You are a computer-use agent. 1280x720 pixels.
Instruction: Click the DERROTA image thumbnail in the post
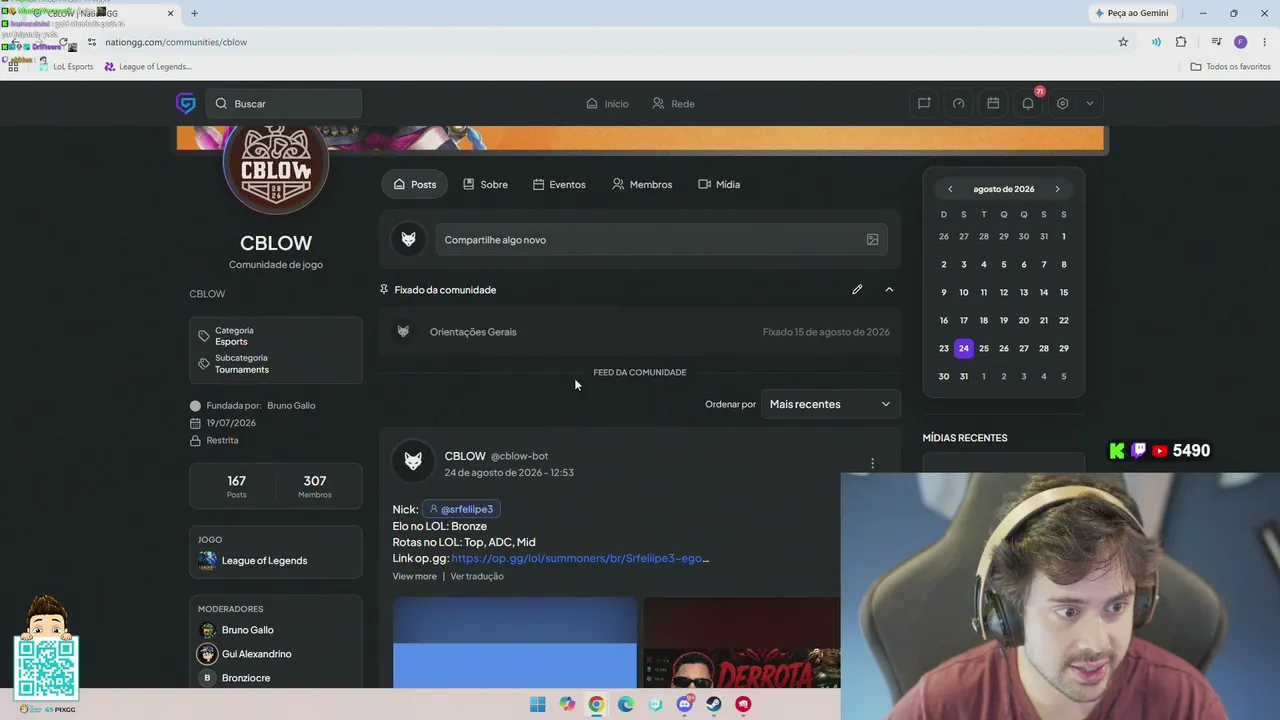[x=742, y=643]
